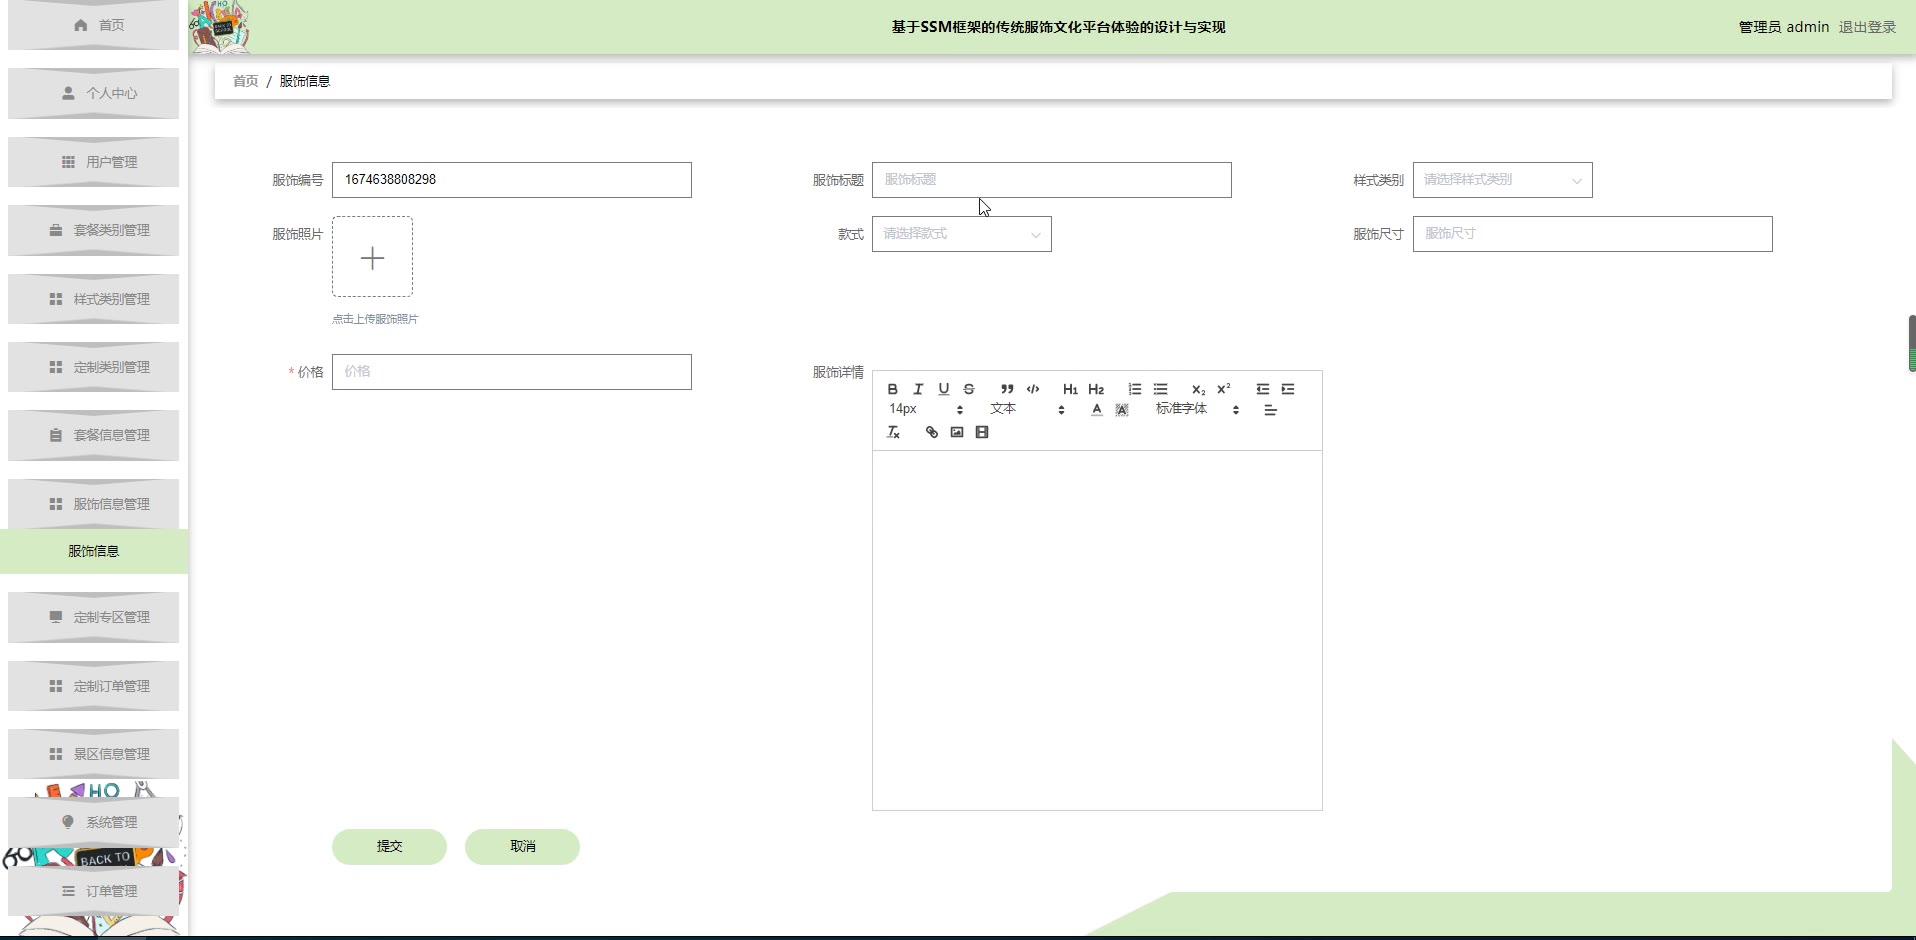Clear text formatting in the editor

[x=893, y=432]
